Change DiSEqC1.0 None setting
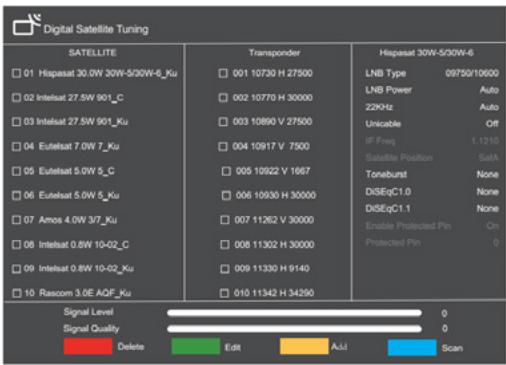The image size is (506, 365). tap(488, 192)
